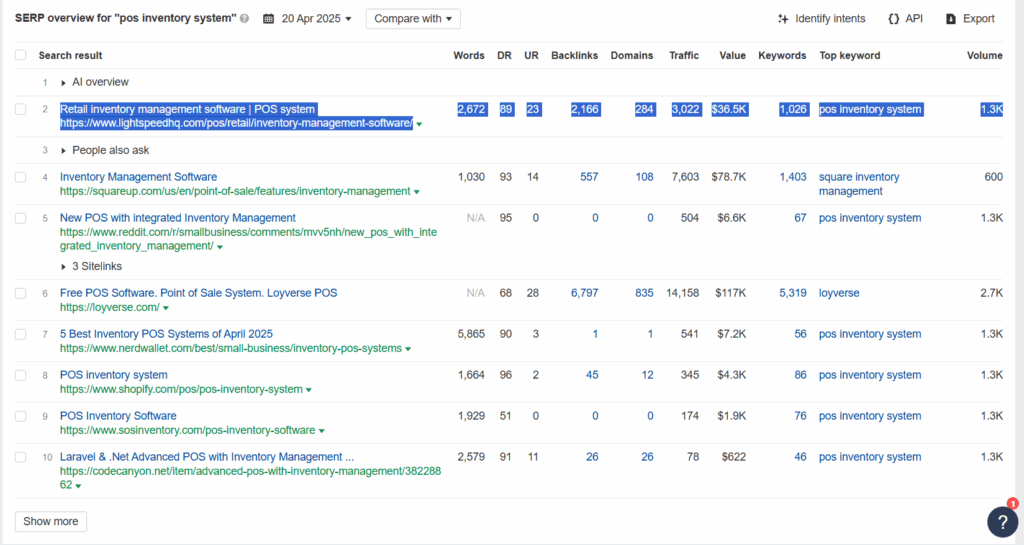Image resolution: width=1024 pixels, height=545 pixels.
Task: Expand the AI overview row
Action: tap(63, 83)
